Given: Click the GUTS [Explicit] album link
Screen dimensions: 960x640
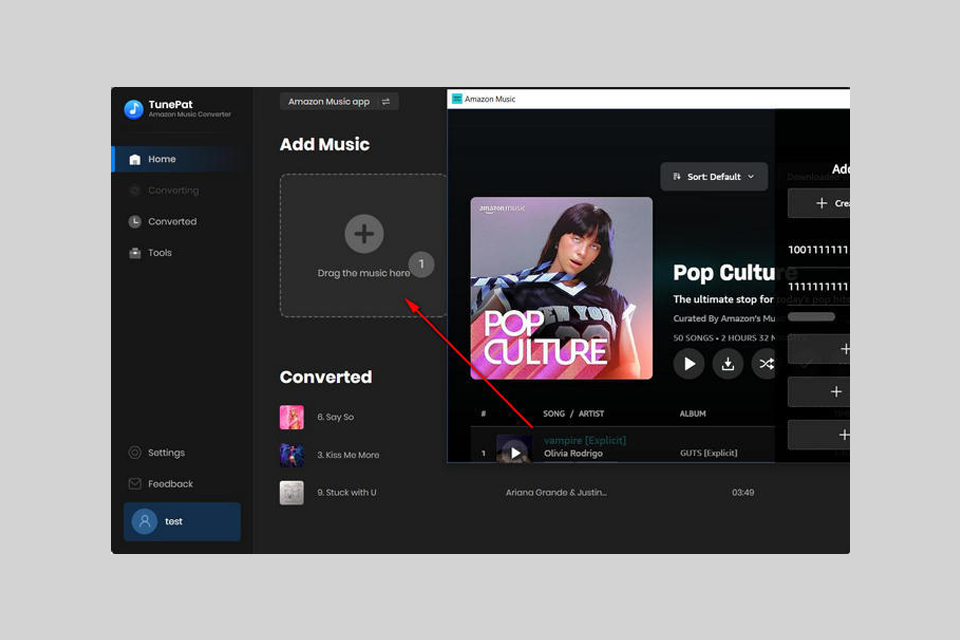Looking at the screenshot, I should coord(708,453).
